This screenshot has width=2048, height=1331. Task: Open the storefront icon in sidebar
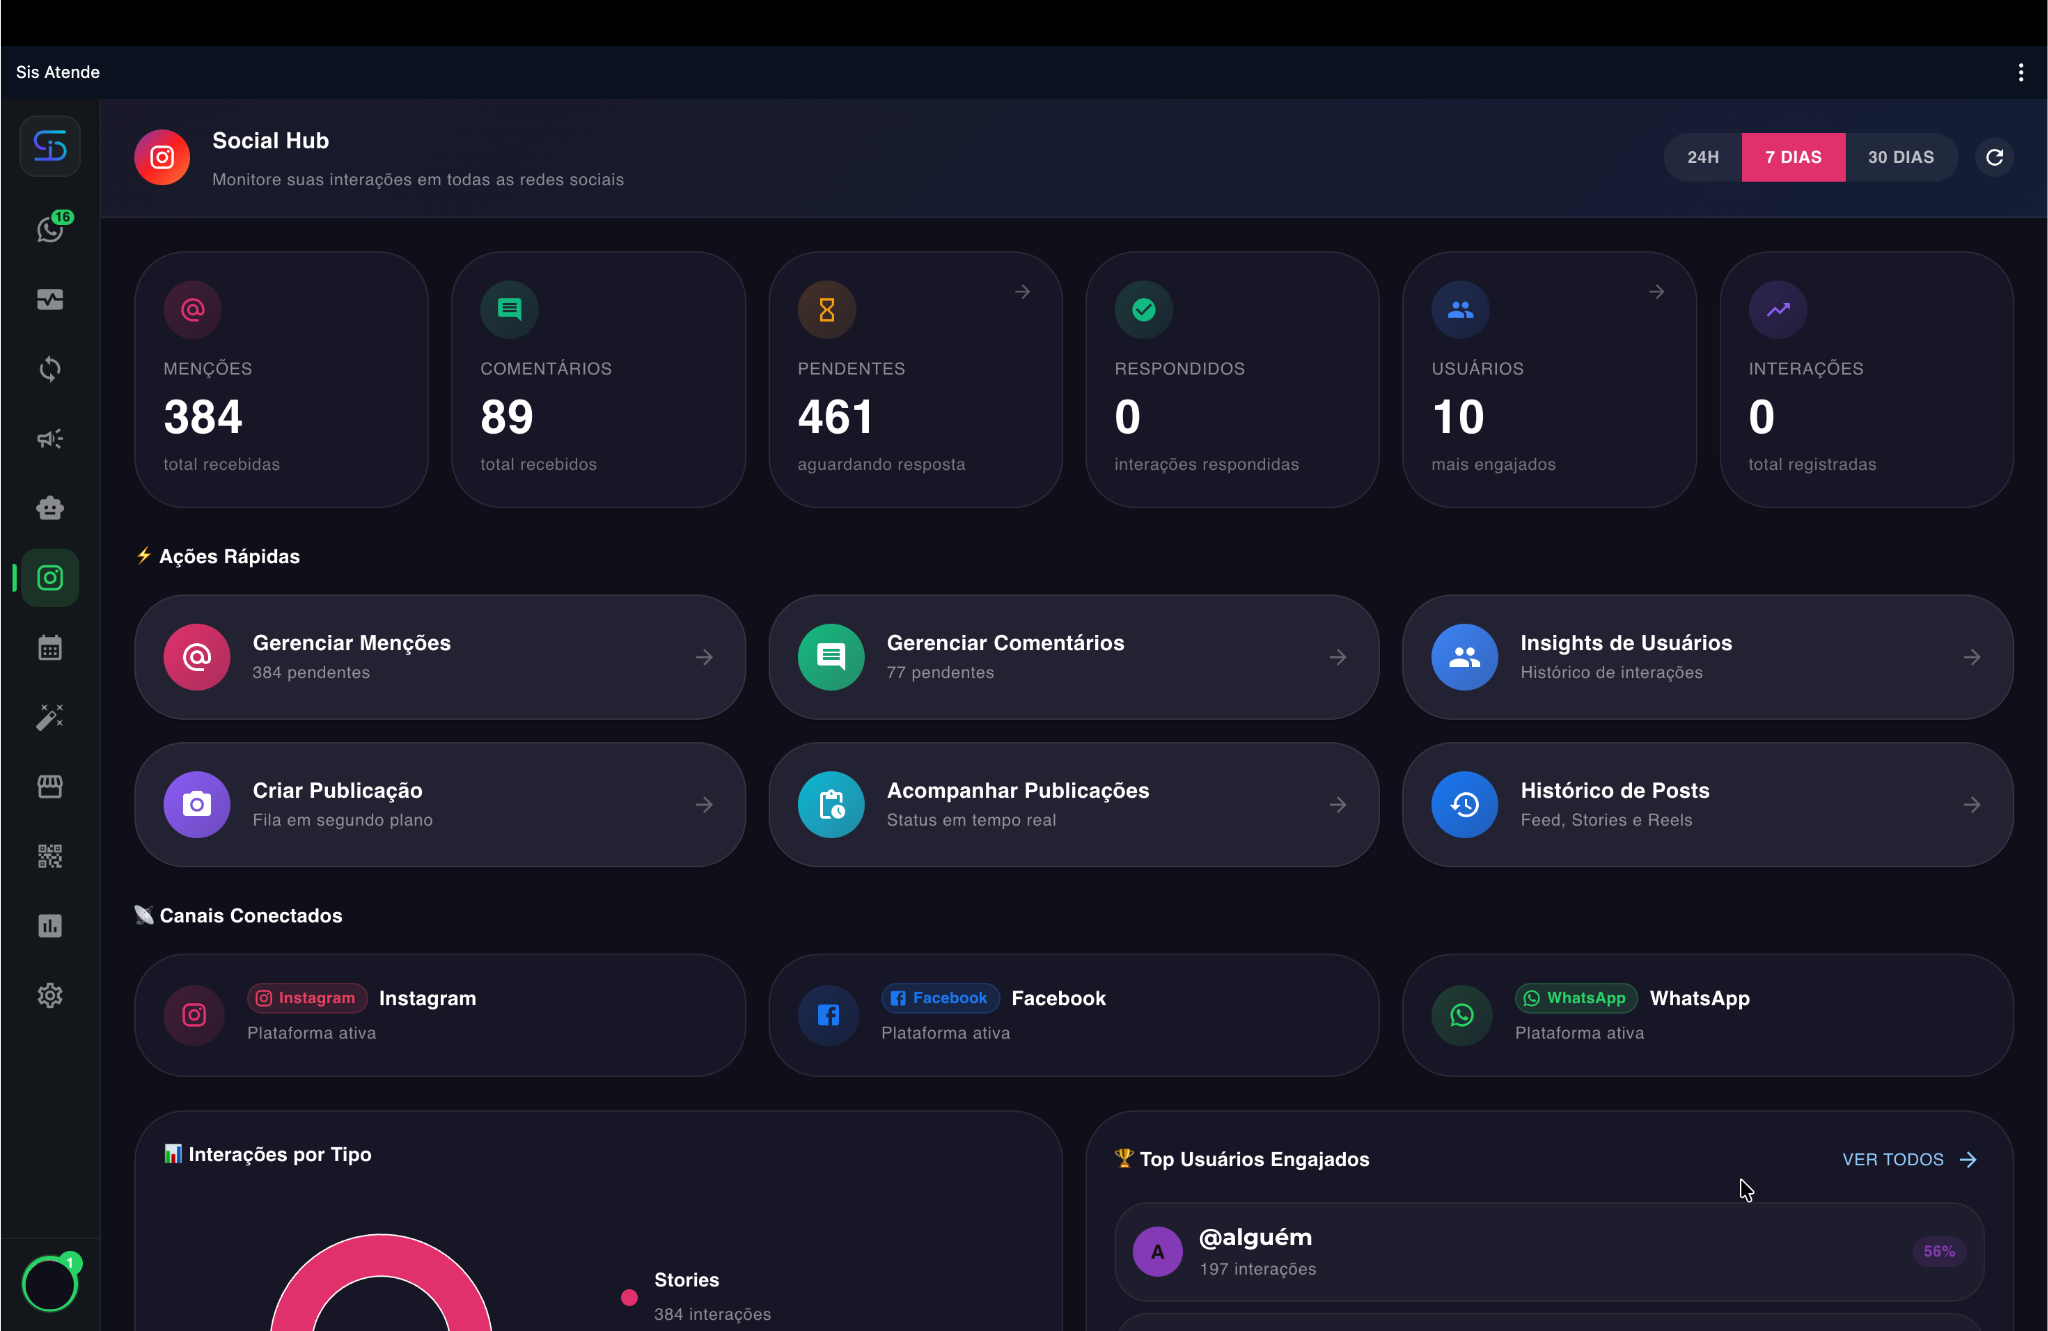tap(50, 787)
